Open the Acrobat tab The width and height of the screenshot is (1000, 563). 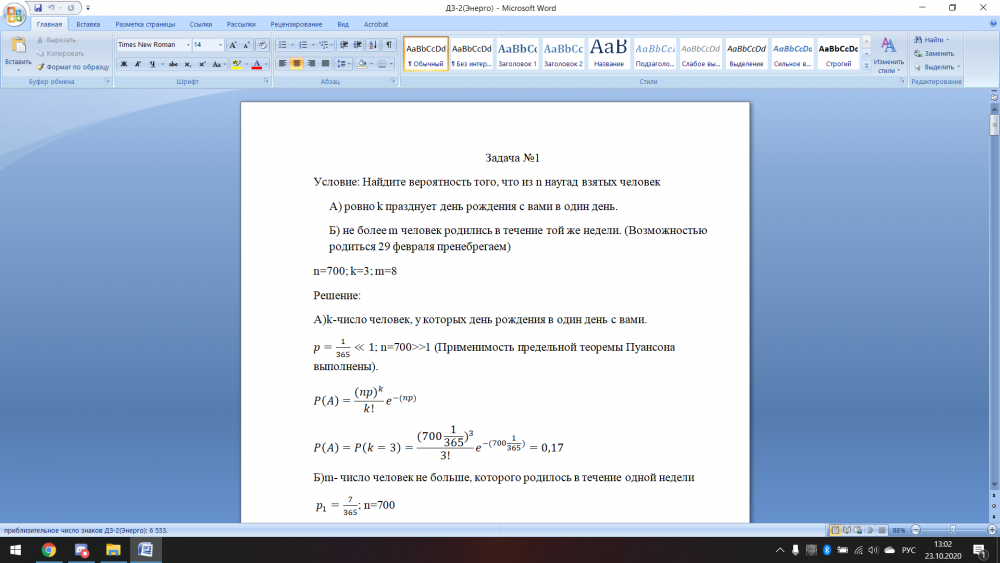pyautogui.click(x=376, y=24)
